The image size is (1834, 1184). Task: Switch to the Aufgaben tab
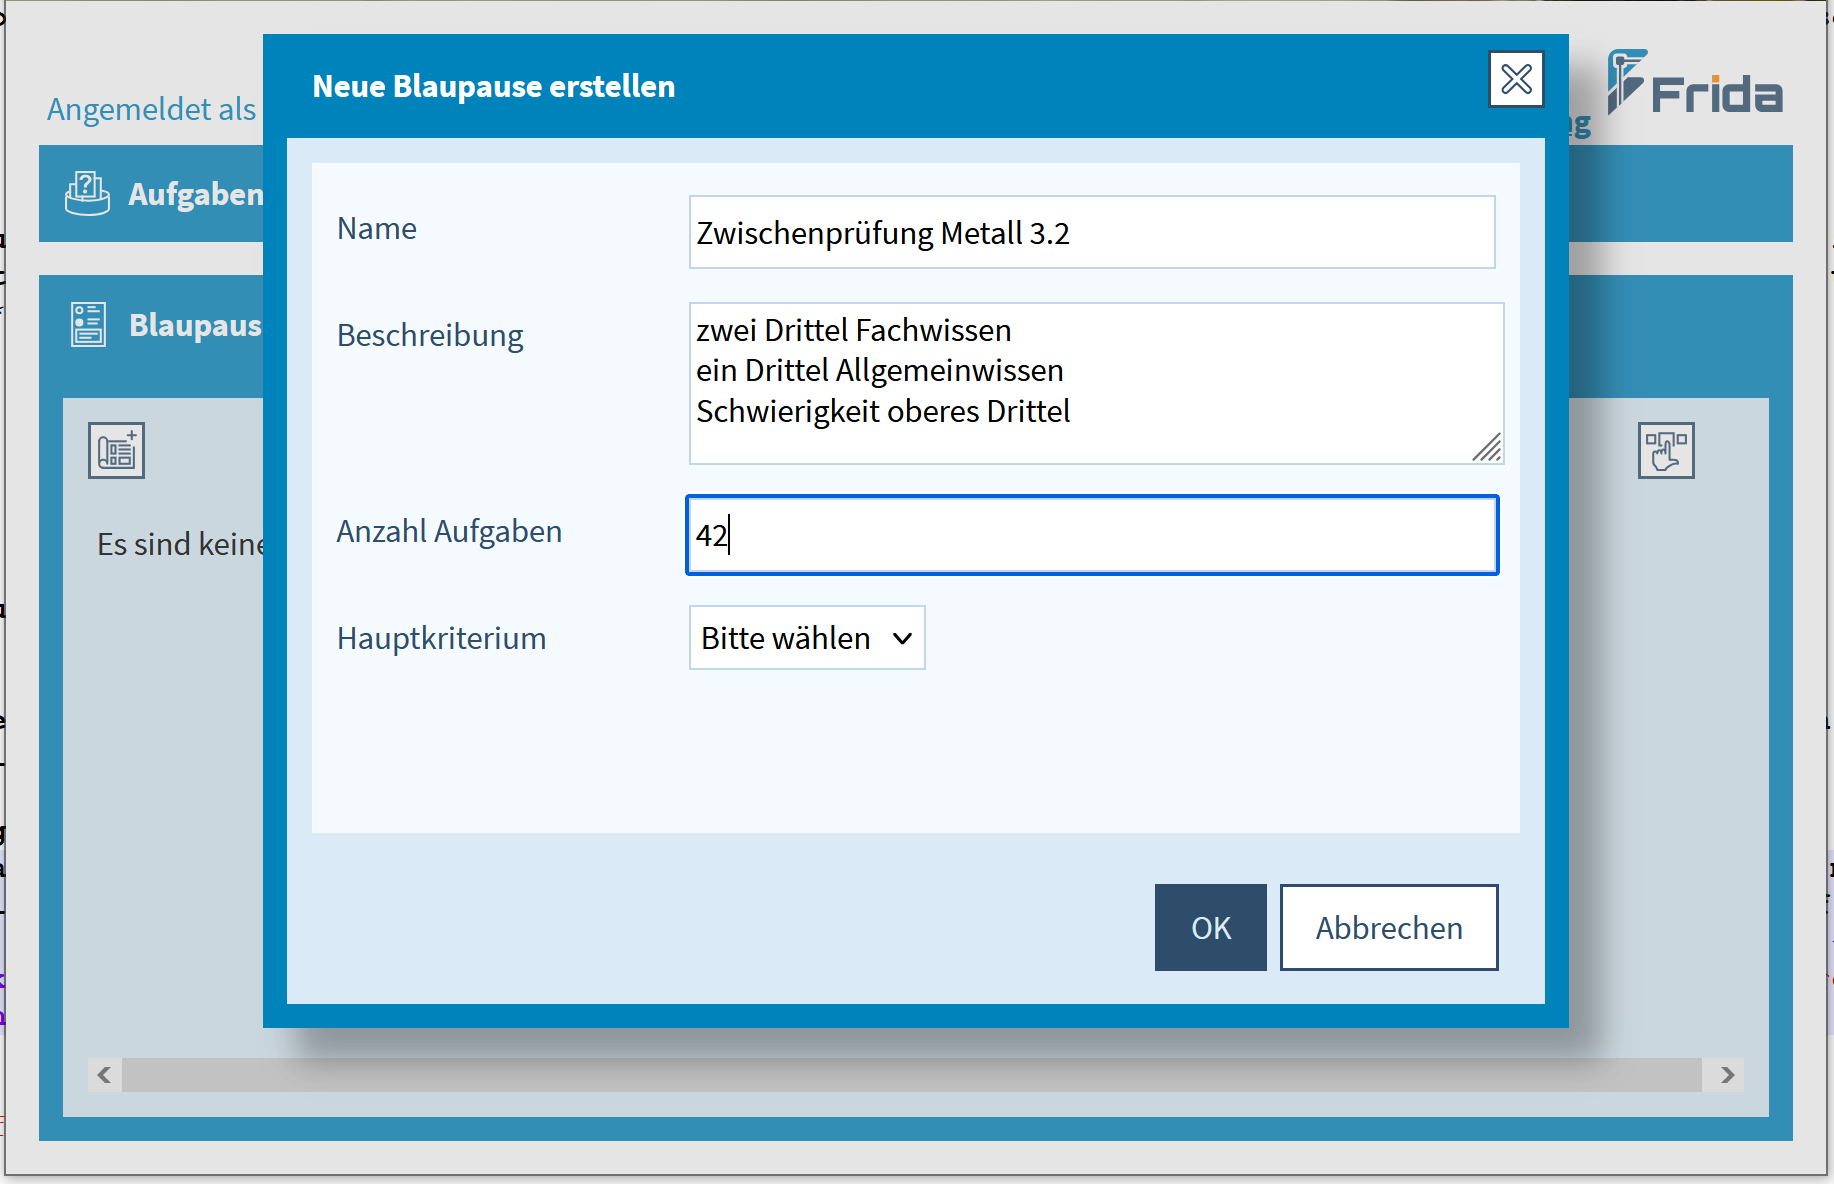click(195, 194)
